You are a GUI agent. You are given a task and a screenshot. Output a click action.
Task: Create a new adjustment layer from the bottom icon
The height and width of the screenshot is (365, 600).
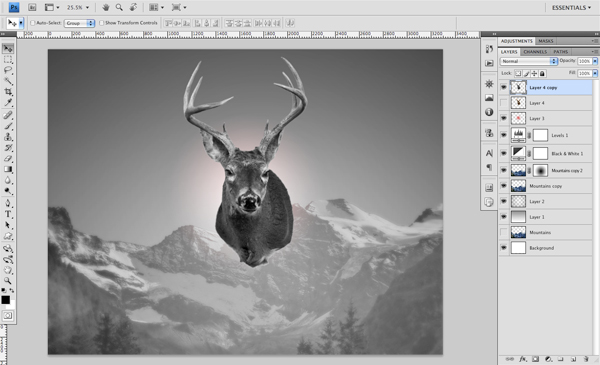(x=548, y=359)
